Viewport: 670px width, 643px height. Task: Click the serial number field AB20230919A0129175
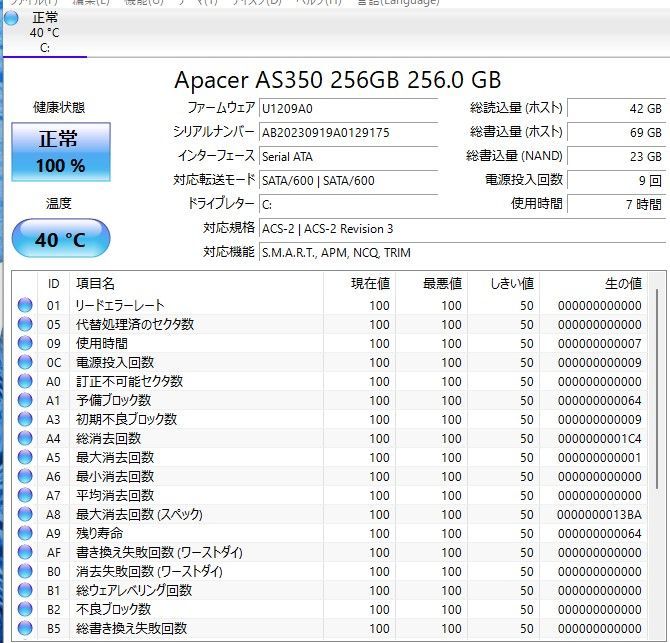[x=348, y=132]
